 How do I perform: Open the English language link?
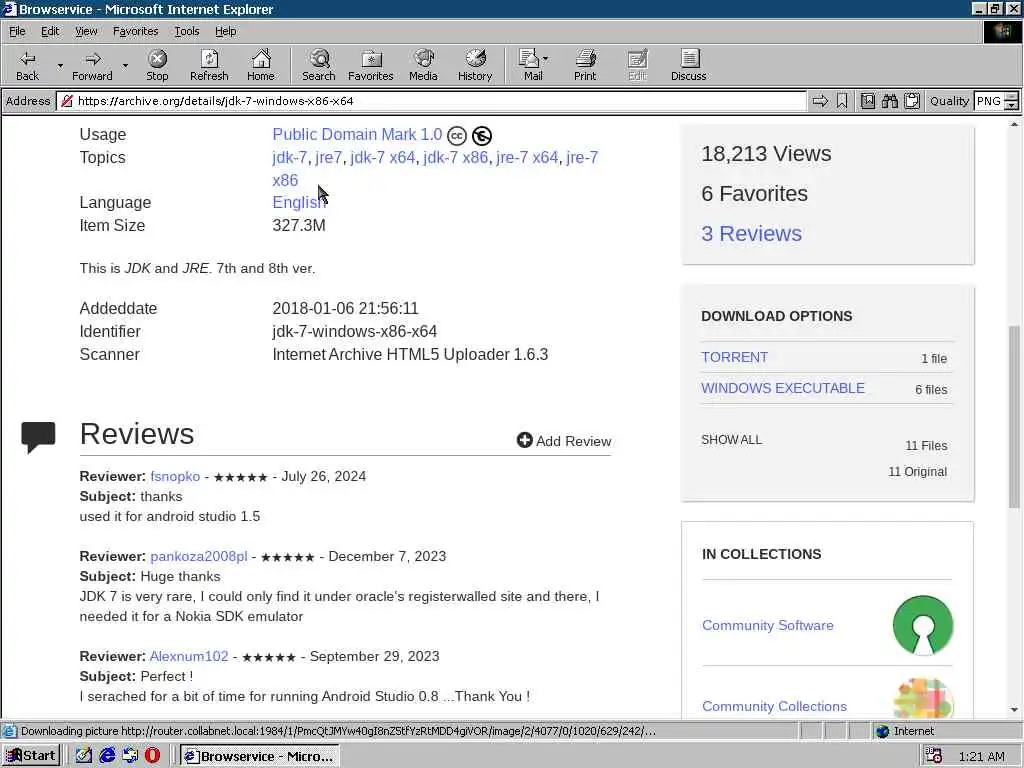pos(297,202)
